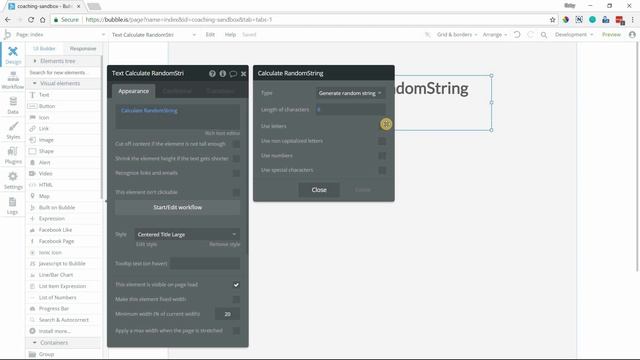Open the Logs tab in the sidebar
This screenshot has height=360, width=640.
coord(13,206)
